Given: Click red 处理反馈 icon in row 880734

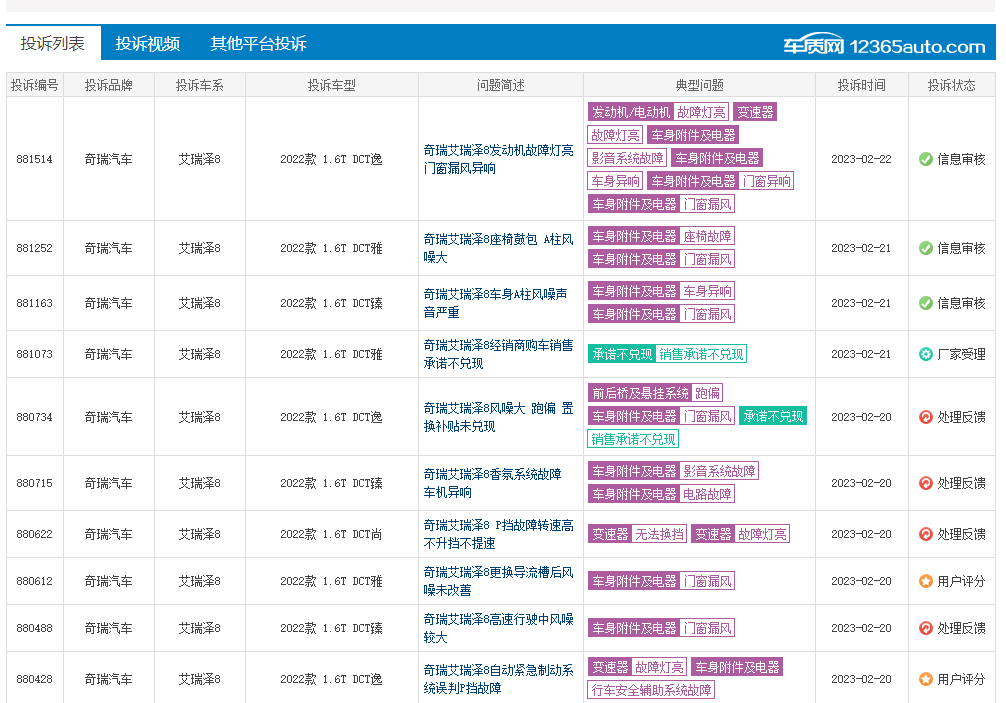Looking at the screenshot, I should click(926, 417).
